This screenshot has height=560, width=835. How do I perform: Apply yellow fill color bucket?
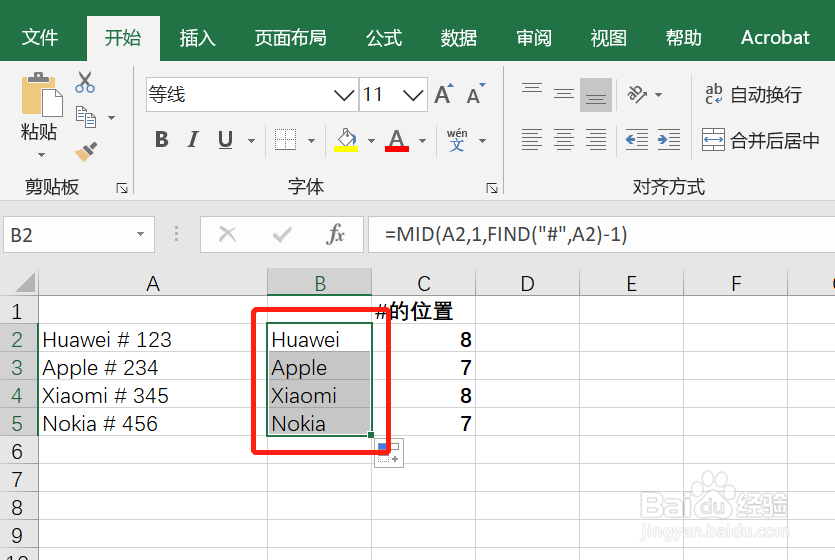346,140
